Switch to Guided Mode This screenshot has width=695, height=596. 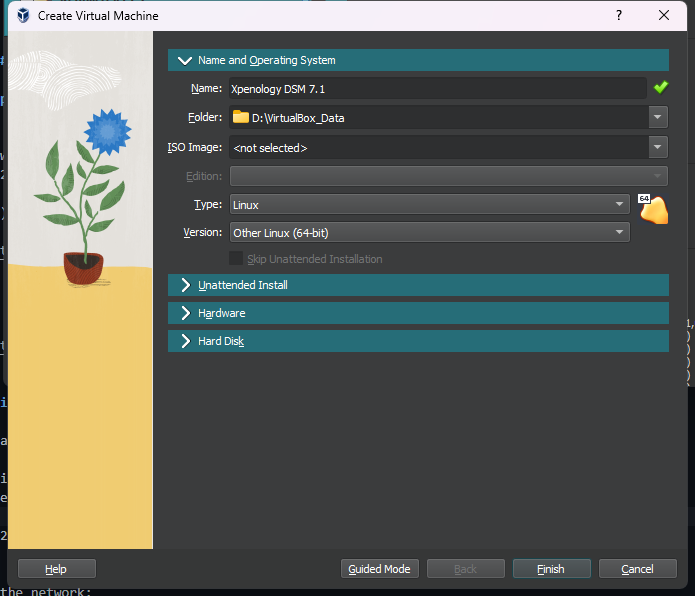pos(380,569)
